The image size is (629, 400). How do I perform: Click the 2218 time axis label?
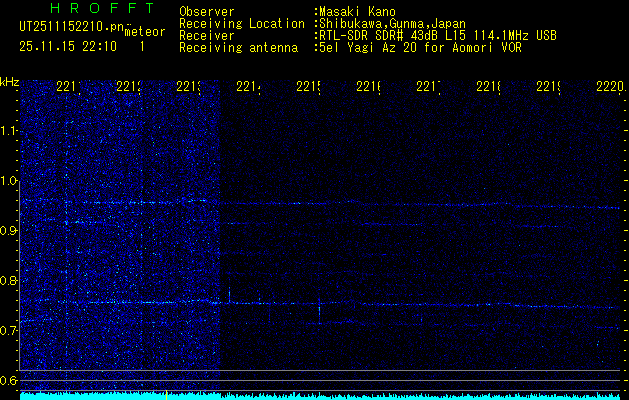click(488, 86)
